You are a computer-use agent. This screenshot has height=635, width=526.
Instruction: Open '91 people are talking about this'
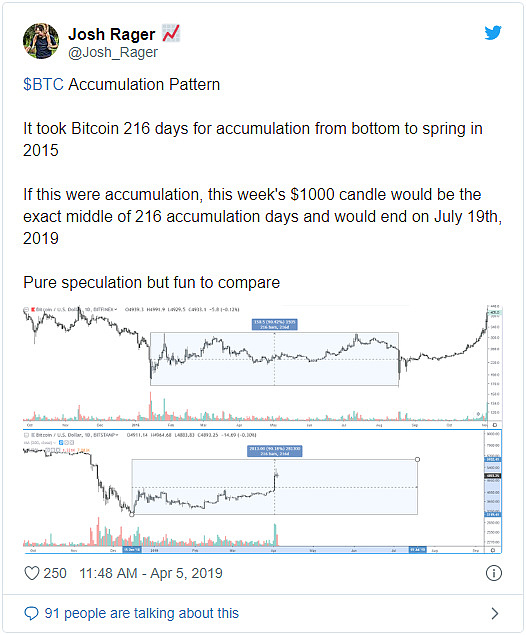click(142, 613)
